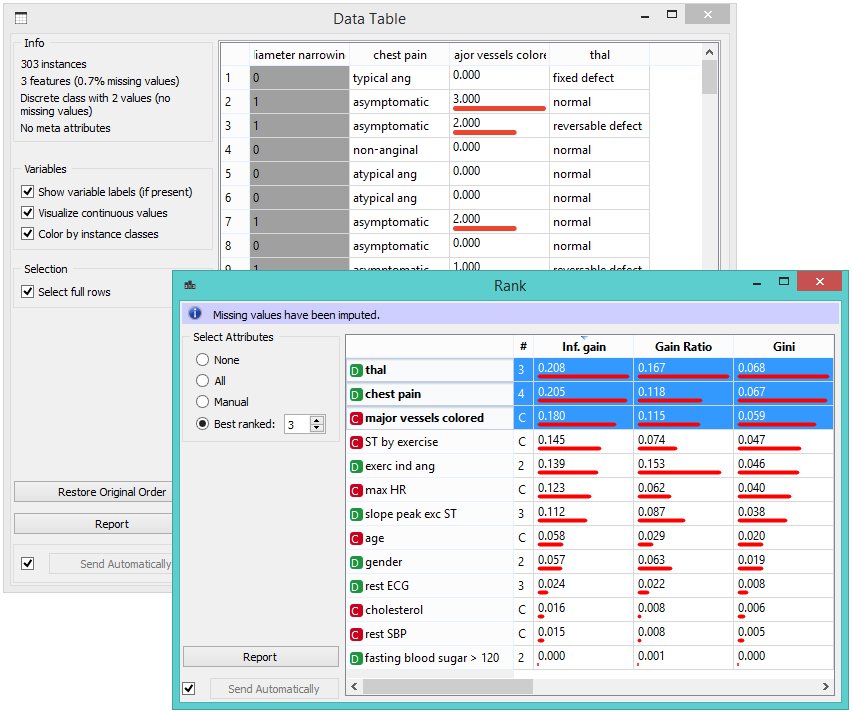Choose Manual attribute selection

(200, 402)
